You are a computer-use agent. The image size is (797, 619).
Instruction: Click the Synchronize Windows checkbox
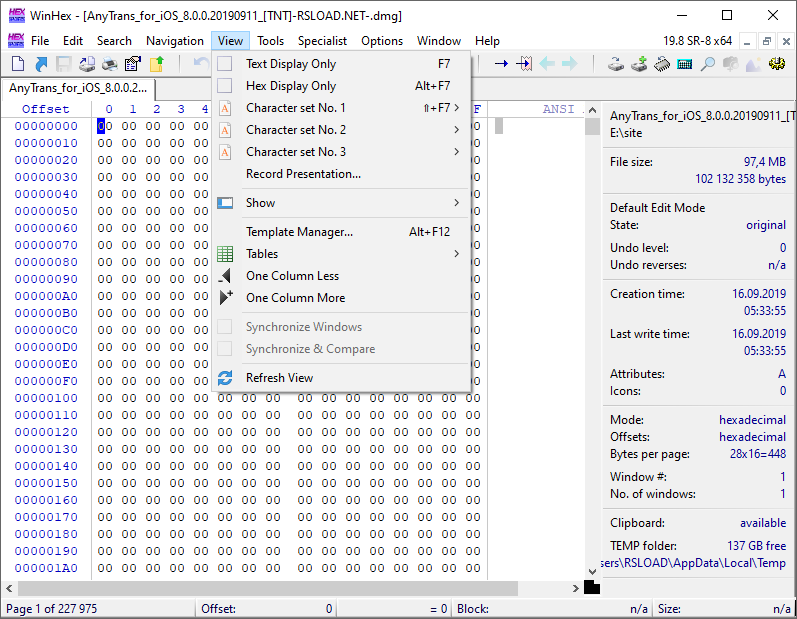pyautogui.click(x=225, y=326)
